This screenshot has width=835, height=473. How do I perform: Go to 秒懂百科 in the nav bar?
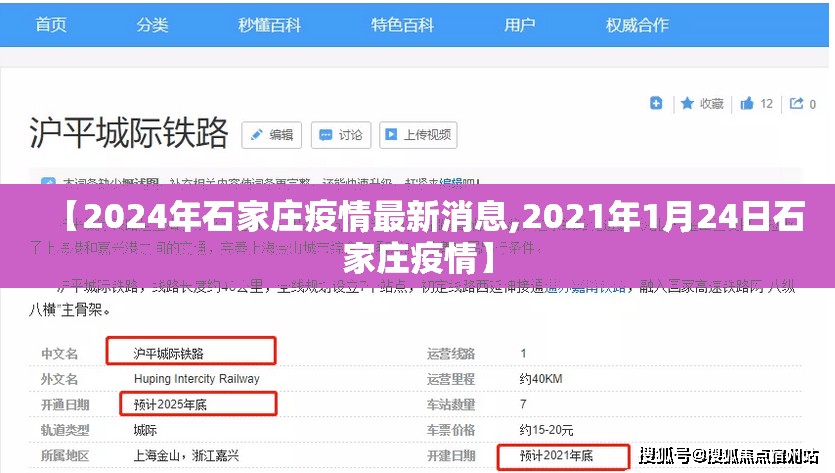(269, 24)
